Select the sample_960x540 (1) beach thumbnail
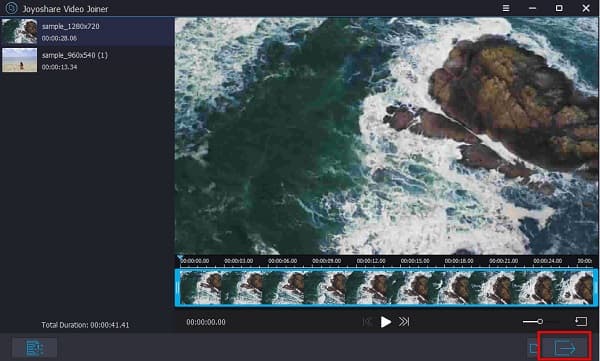Viewport: 600px width, 361px height. 20,60
